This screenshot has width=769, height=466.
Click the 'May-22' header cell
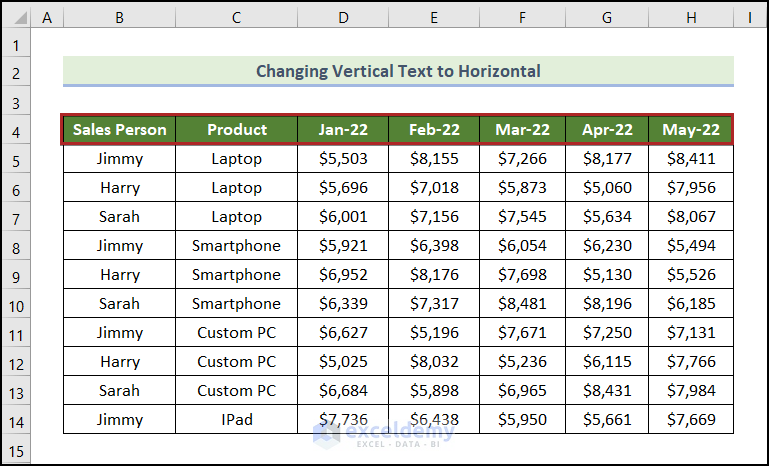point(690,130)
